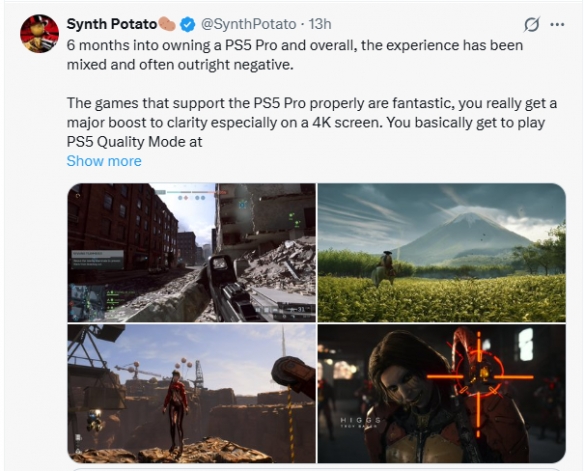The height and width of the screenshot is (471, 584).
Task: Click the blue verified checkmark badge
Action: pyautogui.click(x=188, y=25)
